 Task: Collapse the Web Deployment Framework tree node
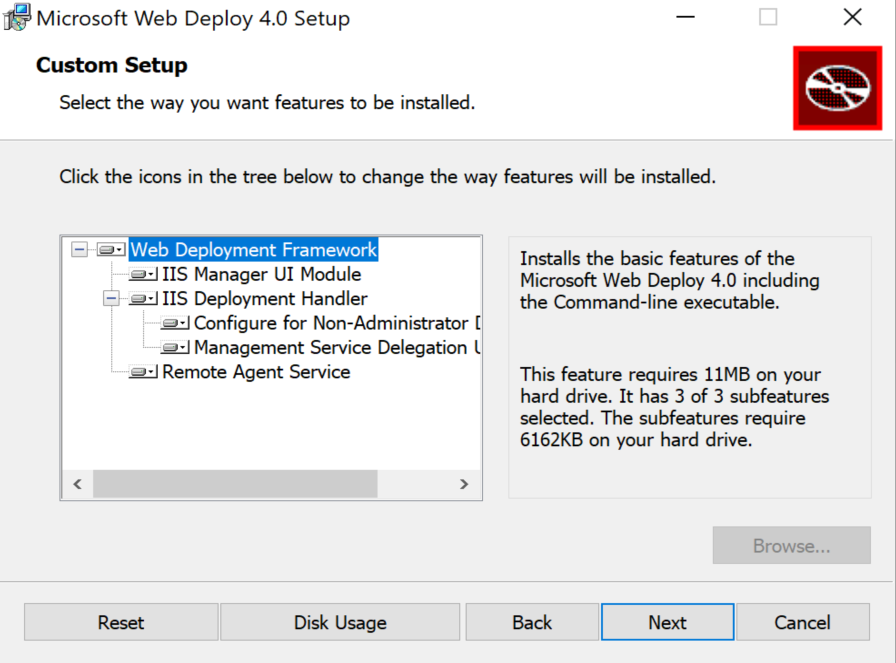[80, 250]
